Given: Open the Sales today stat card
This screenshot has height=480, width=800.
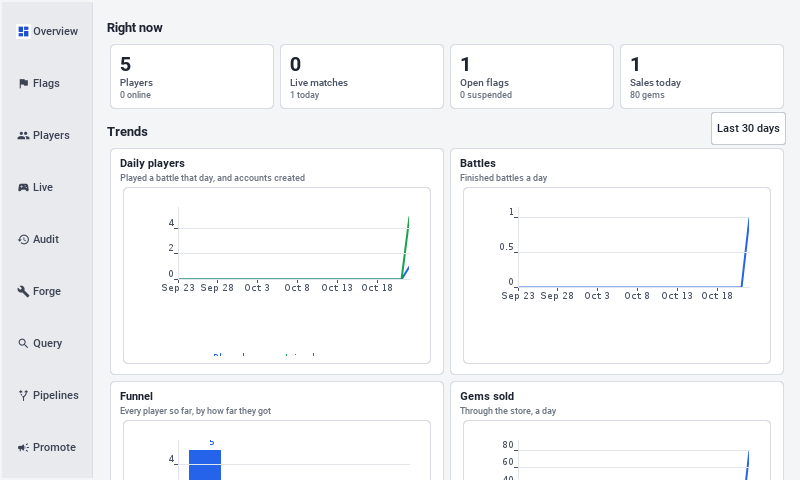Looking at the screenshot, I should [x=702, y=77].
